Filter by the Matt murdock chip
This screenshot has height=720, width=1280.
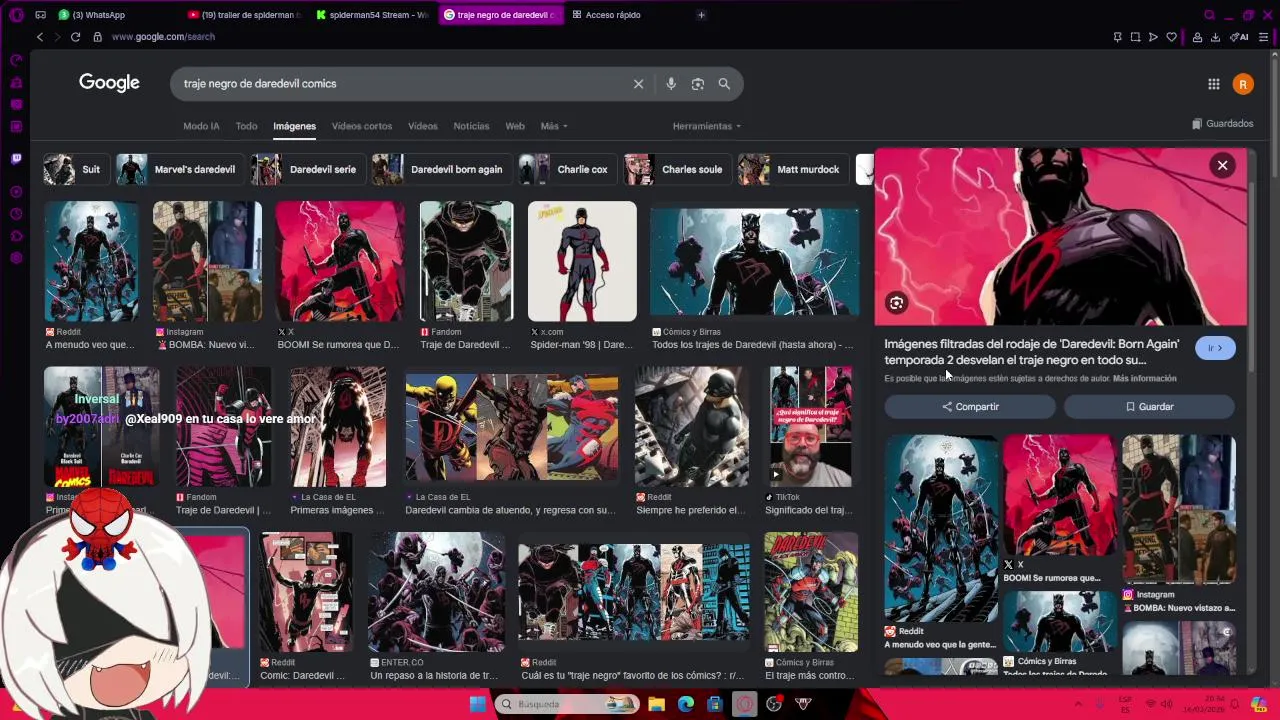pos(792,170)
